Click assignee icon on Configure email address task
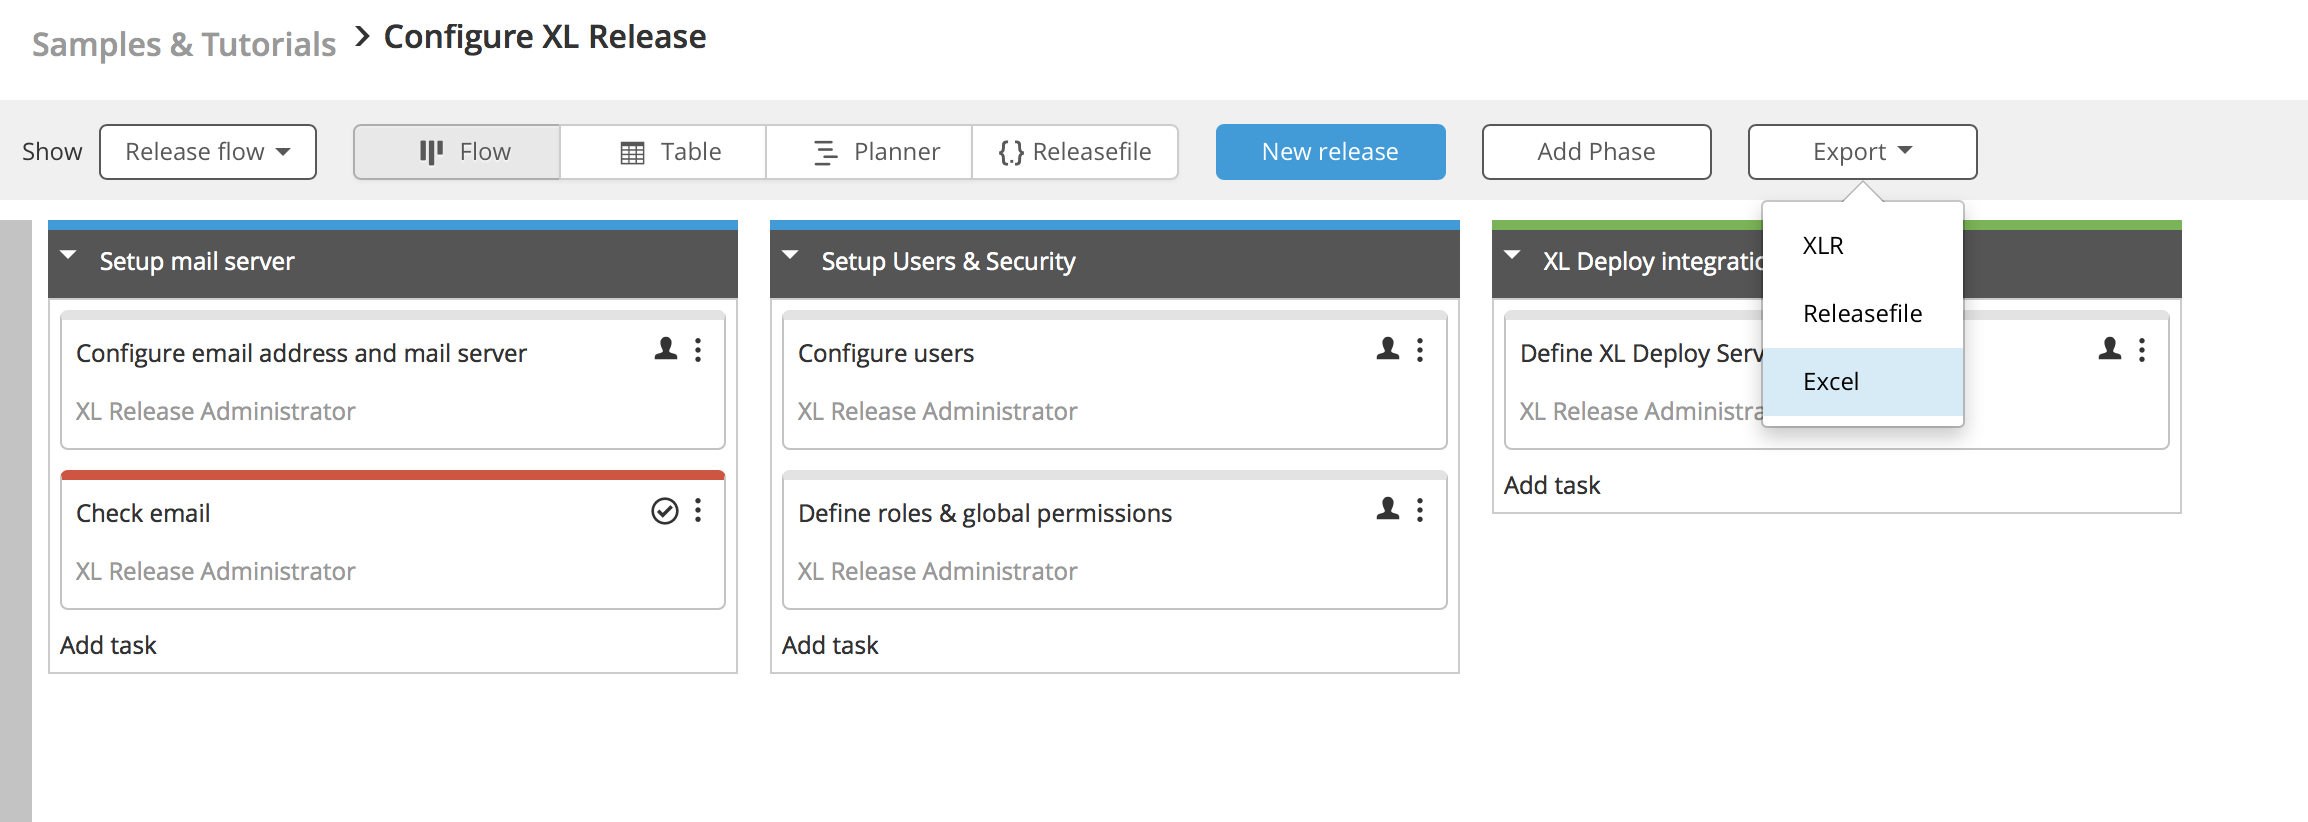The width and height of the screenshot is (2308, 822). [666, 349]
